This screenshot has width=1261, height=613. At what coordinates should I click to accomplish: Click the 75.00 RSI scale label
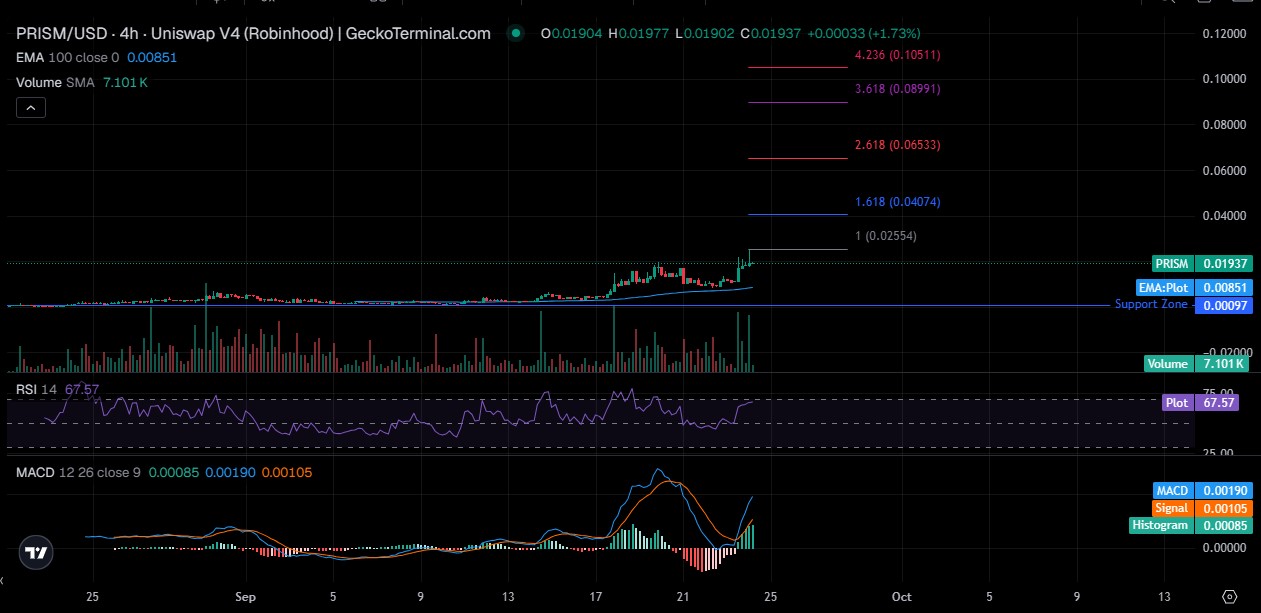click(1219, 392)
